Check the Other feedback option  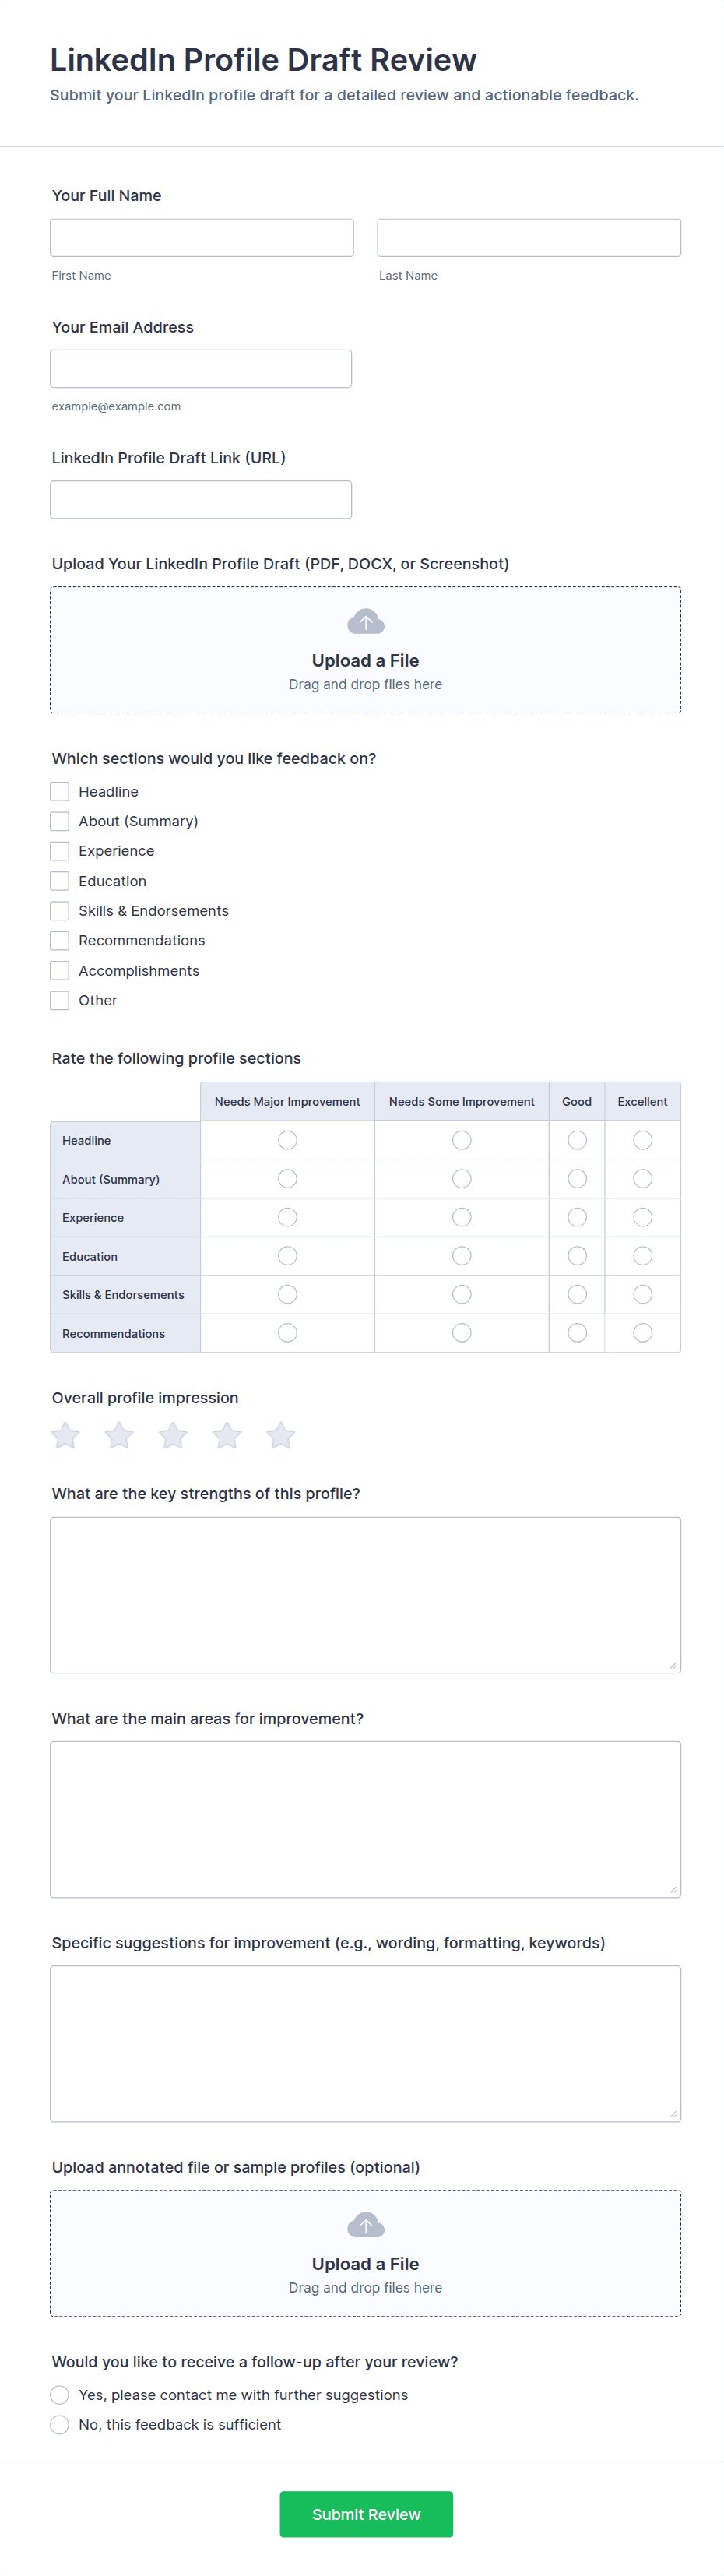tap(59, 1000)
